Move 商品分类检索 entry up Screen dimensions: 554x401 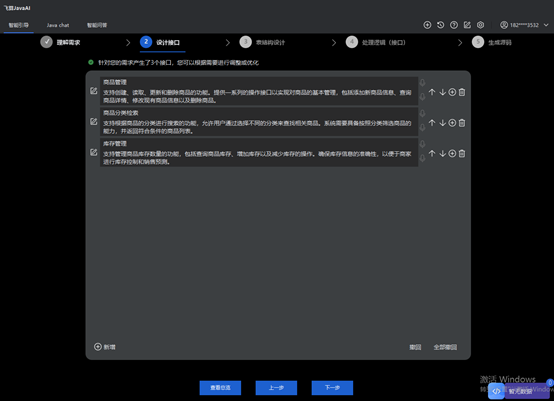pos(432,123)
